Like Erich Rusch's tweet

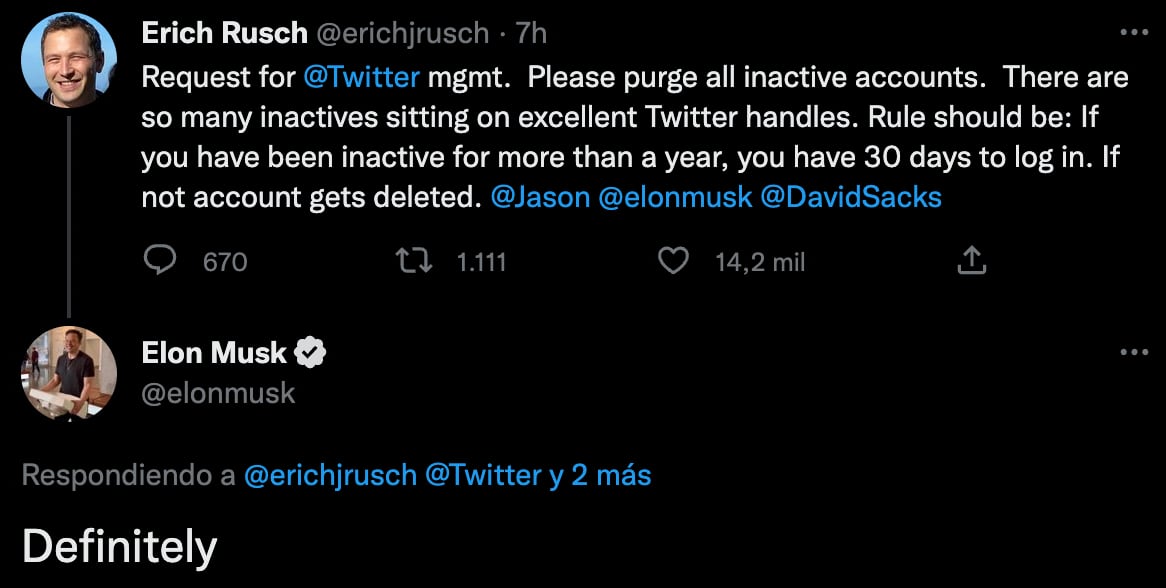(674, 261)
